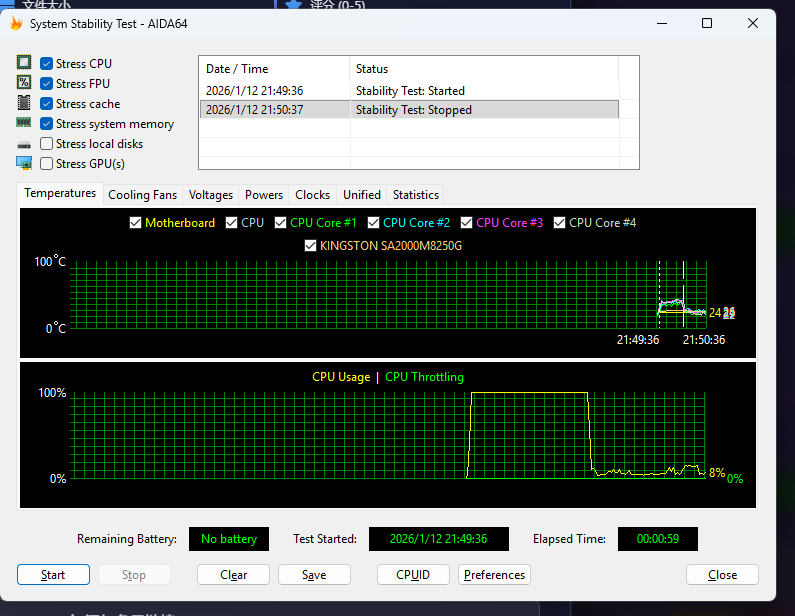The height and width of the screenshot is (616, 795).
Task: Click the CPU Throttling legend label
Action: [424, 377]
